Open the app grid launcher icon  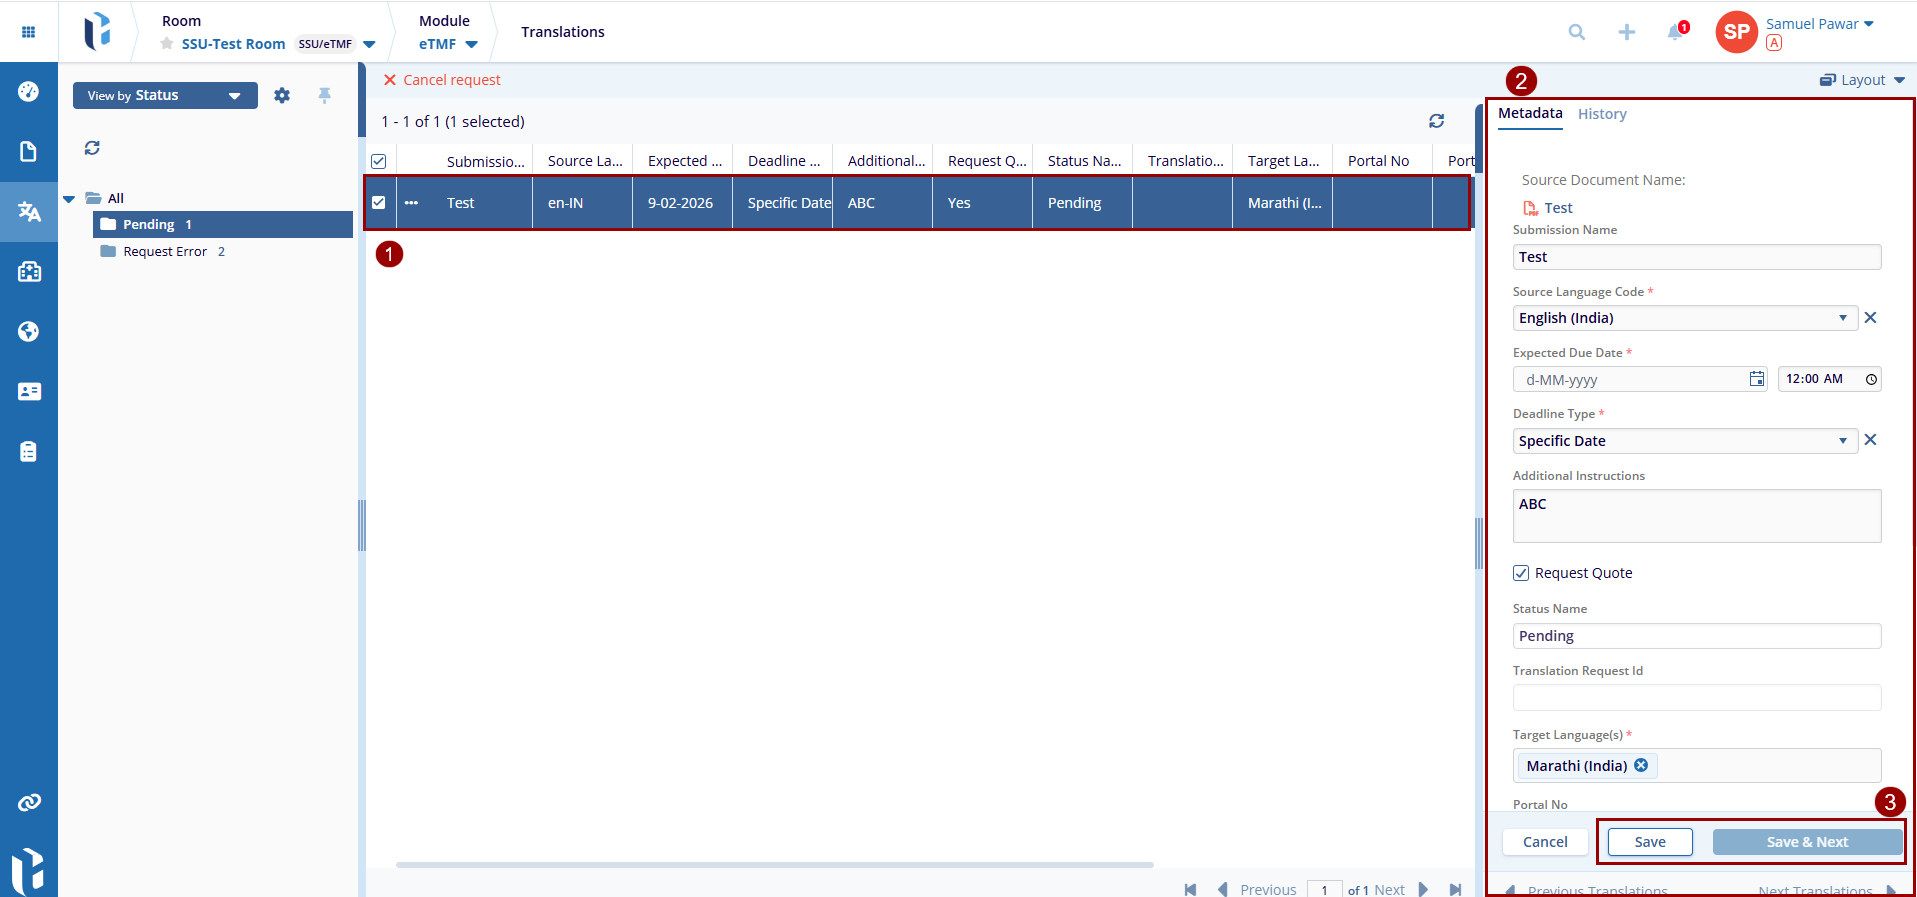(x=28, y=32)
